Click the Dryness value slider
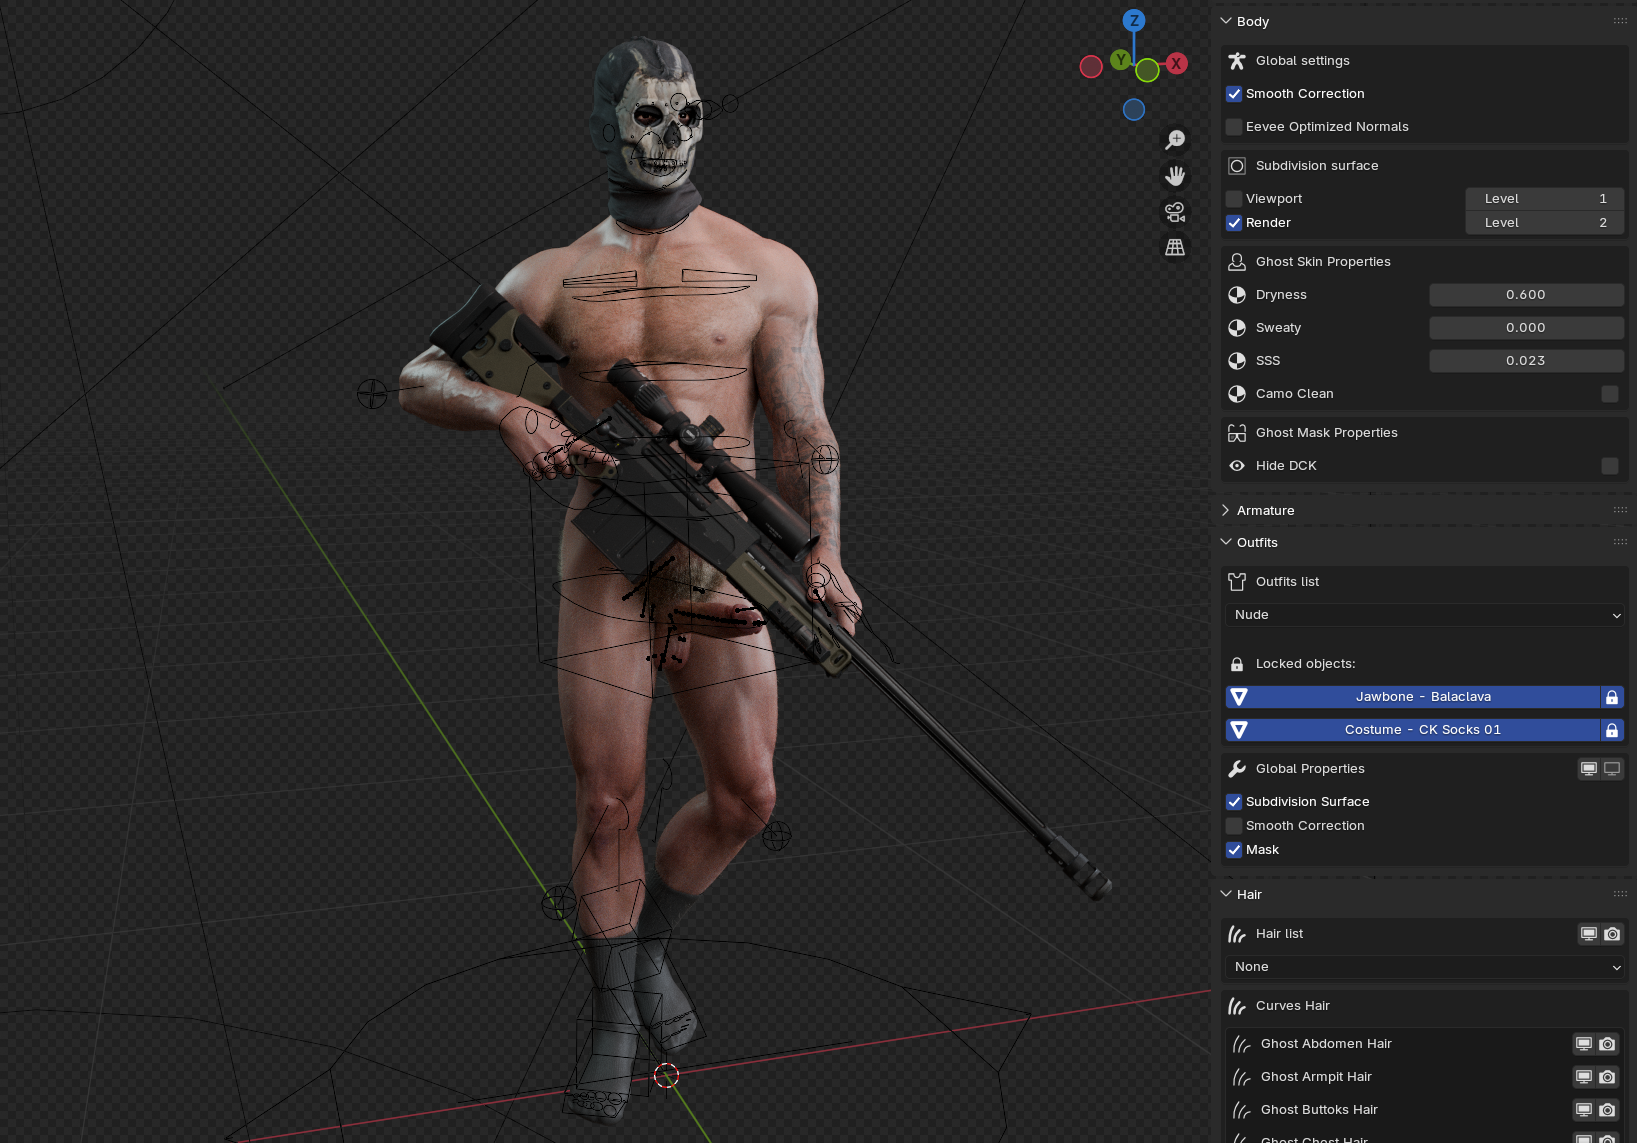Image resolution: width=1637 pixels, height=1143 pixels. pyautogui.click(x=1525, y=295)
